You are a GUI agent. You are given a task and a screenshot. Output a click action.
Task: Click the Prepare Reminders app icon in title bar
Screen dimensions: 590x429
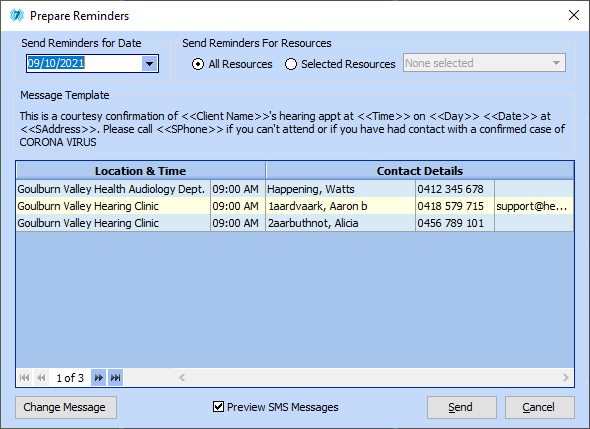coord(17,15)
